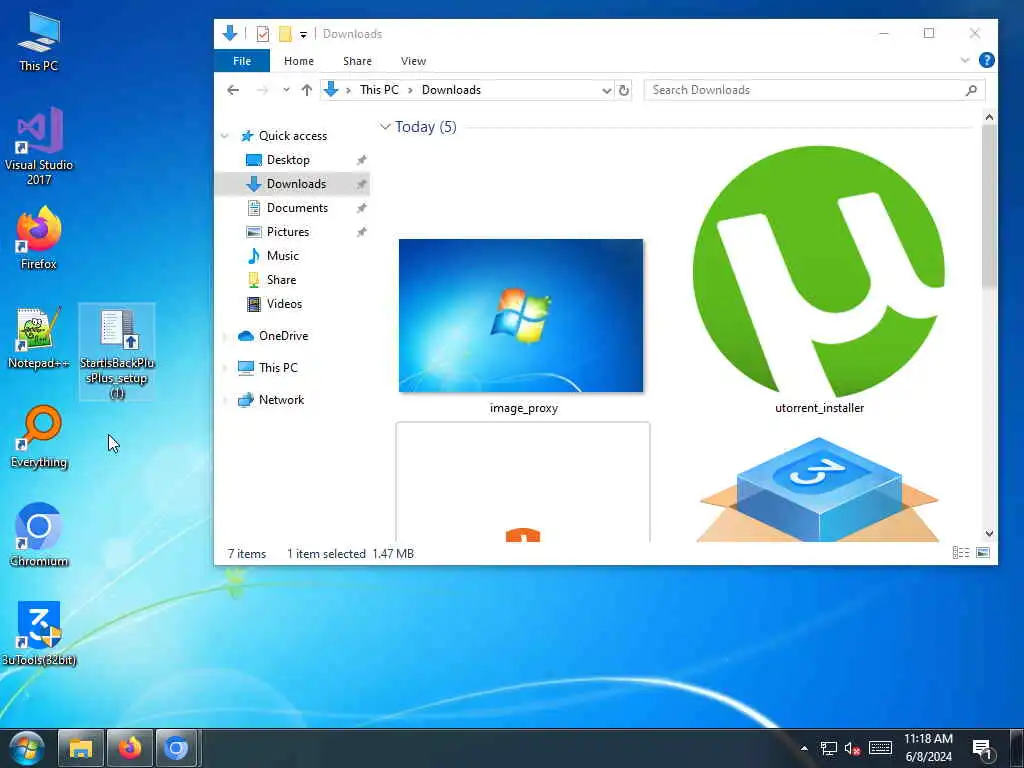
Task: Select Documents in navigation pane
Action: click(297, 208)
